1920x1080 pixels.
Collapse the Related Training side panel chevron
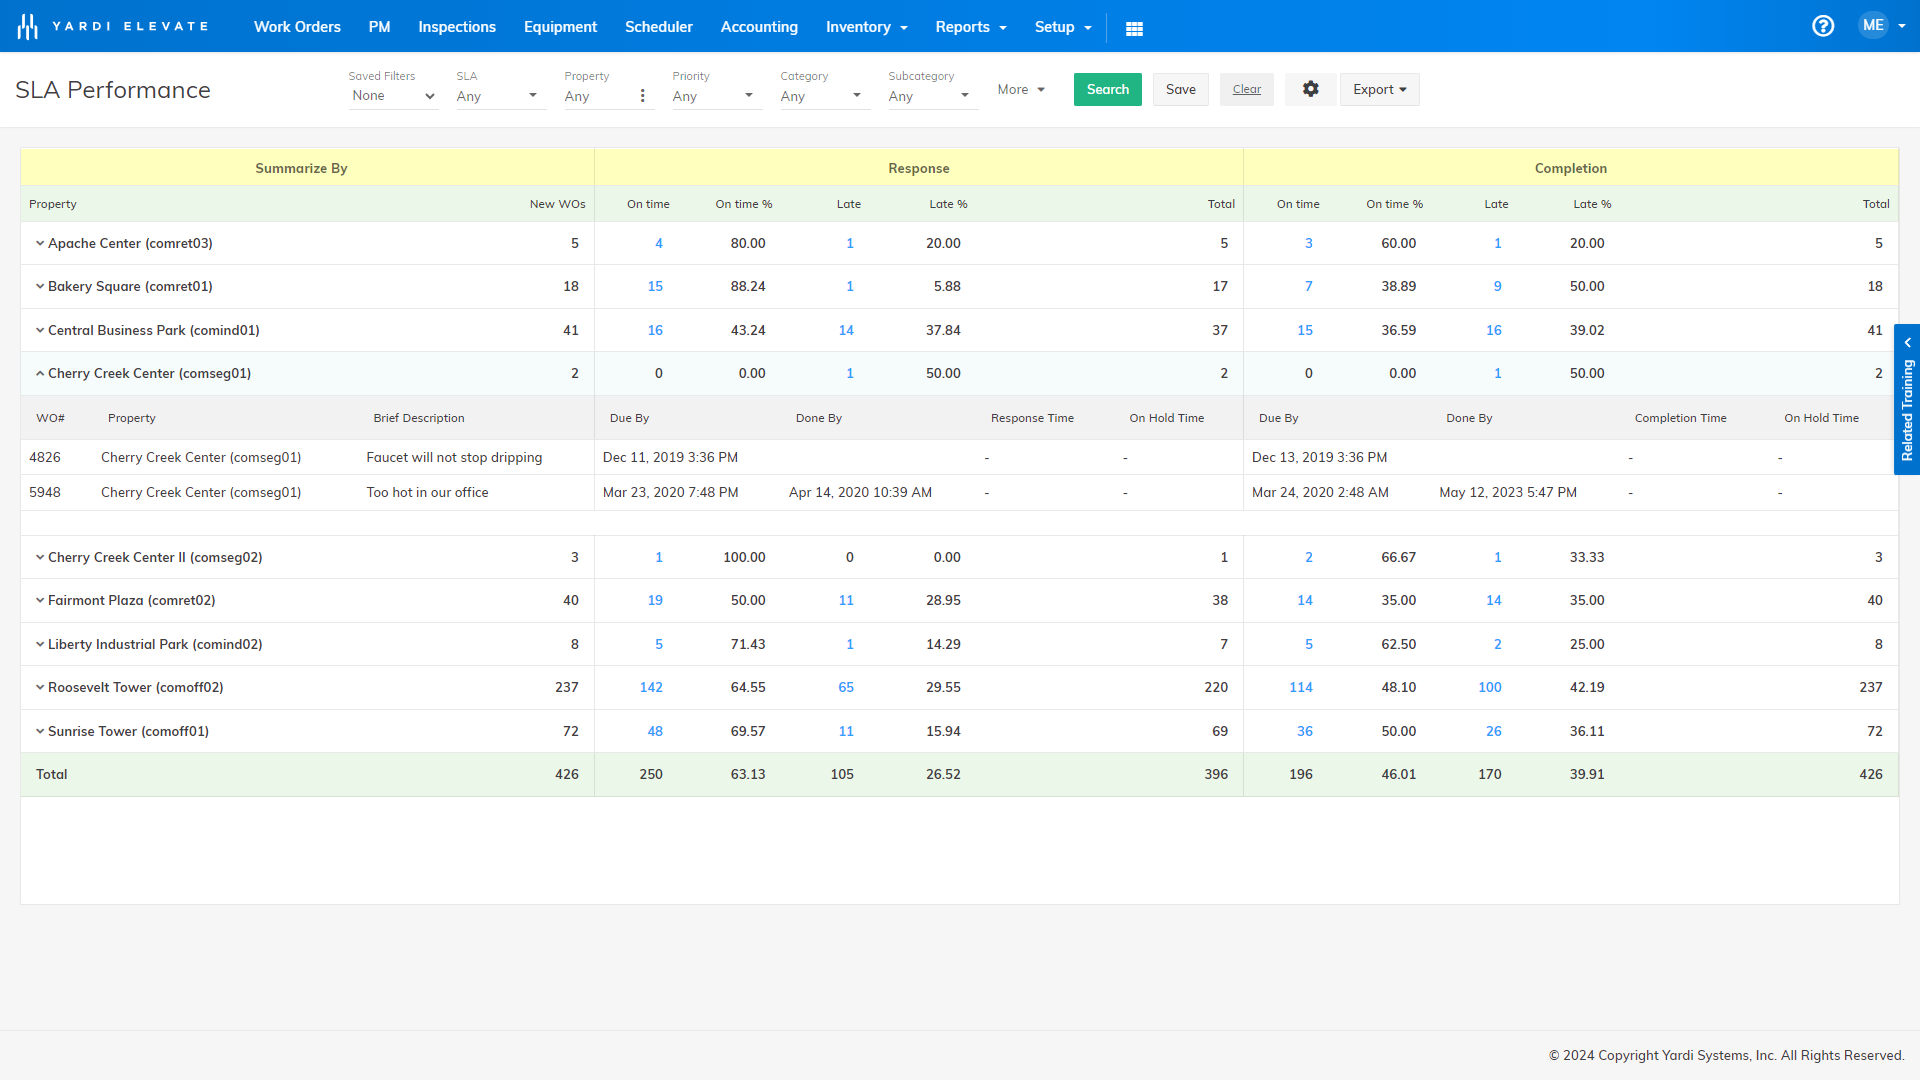(1908, 342)
